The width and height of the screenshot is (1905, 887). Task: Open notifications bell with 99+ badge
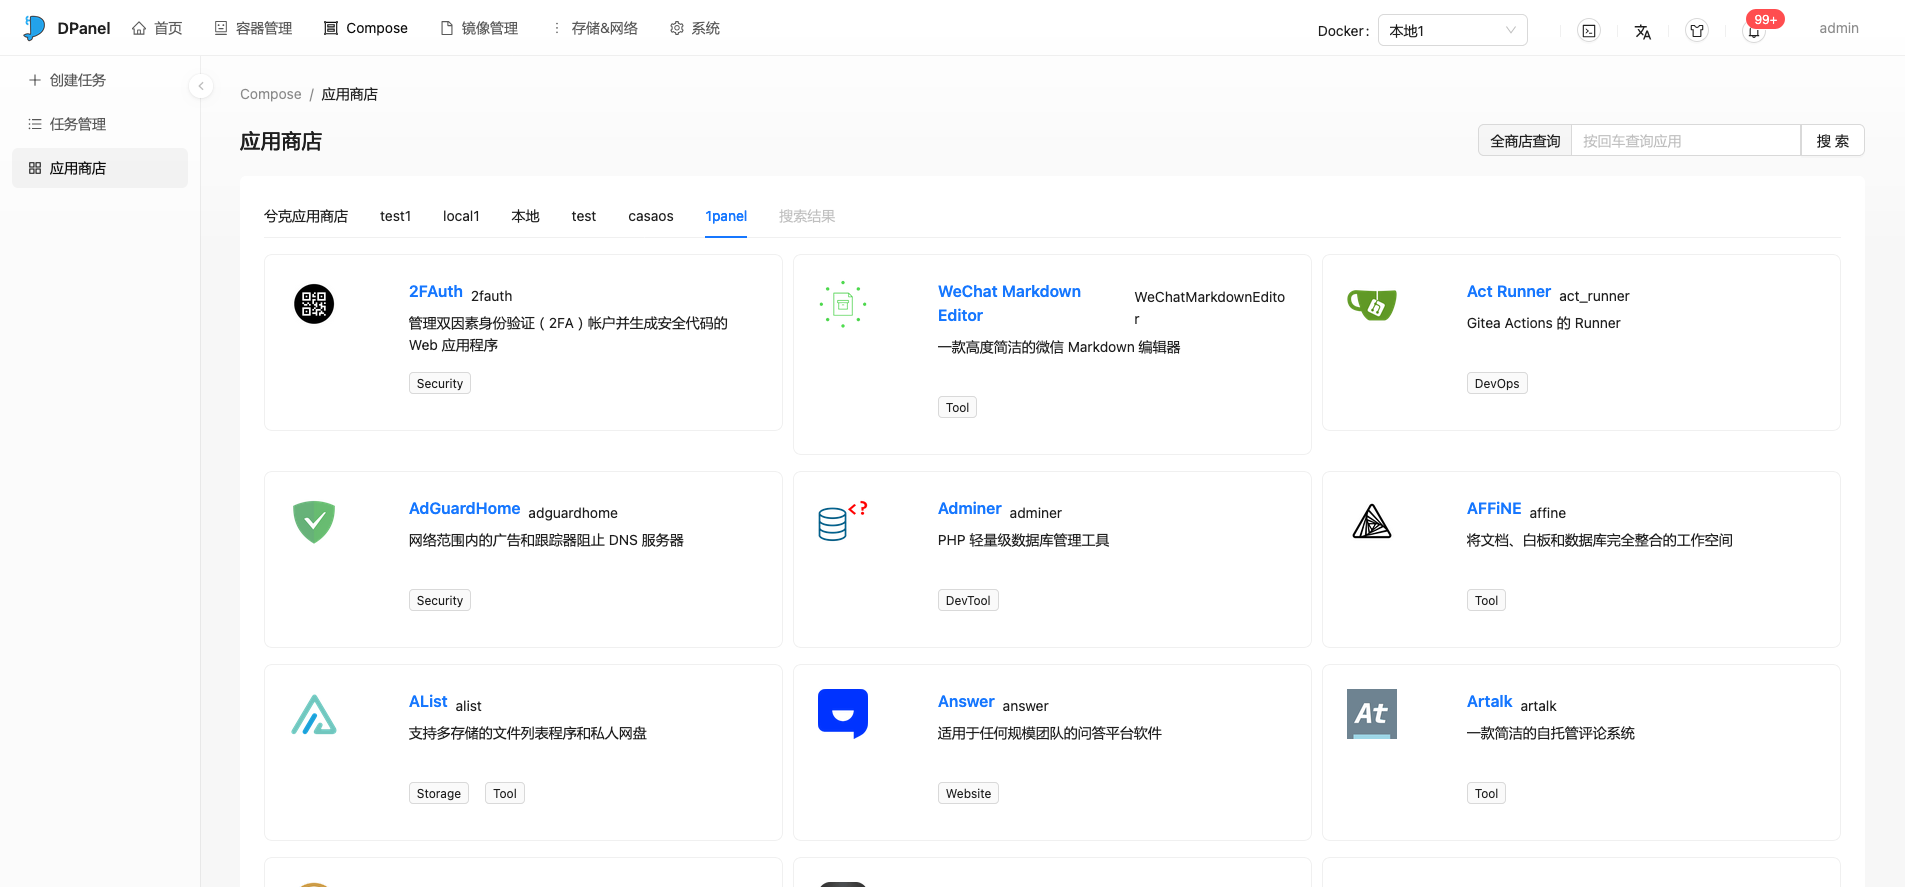click(x=1754, y=31)
